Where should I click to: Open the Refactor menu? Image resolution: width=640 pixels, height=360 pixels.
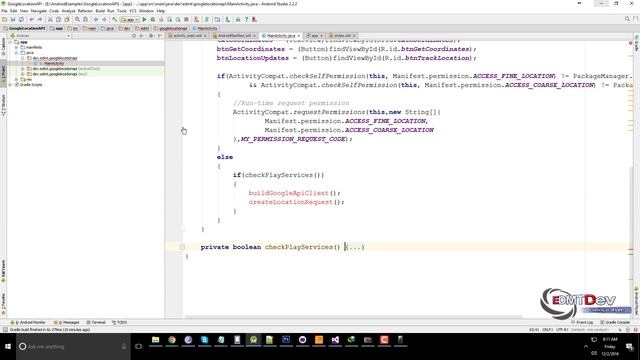pos(85,11)
